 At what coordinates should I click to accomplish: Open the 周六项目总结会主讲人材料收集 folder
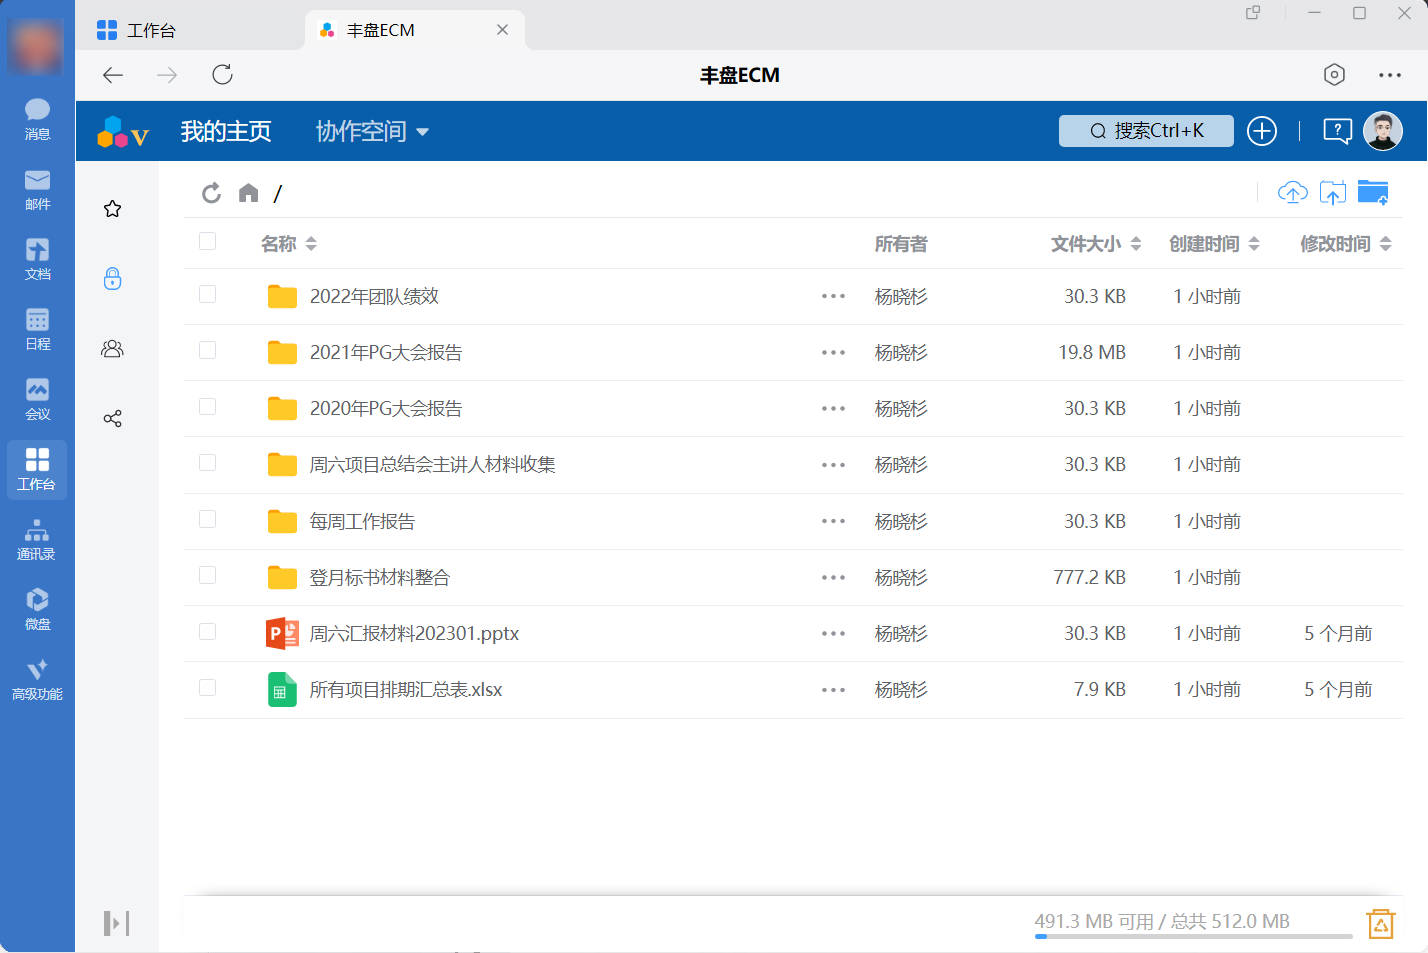pyautogui.click(x=432, y=465)
